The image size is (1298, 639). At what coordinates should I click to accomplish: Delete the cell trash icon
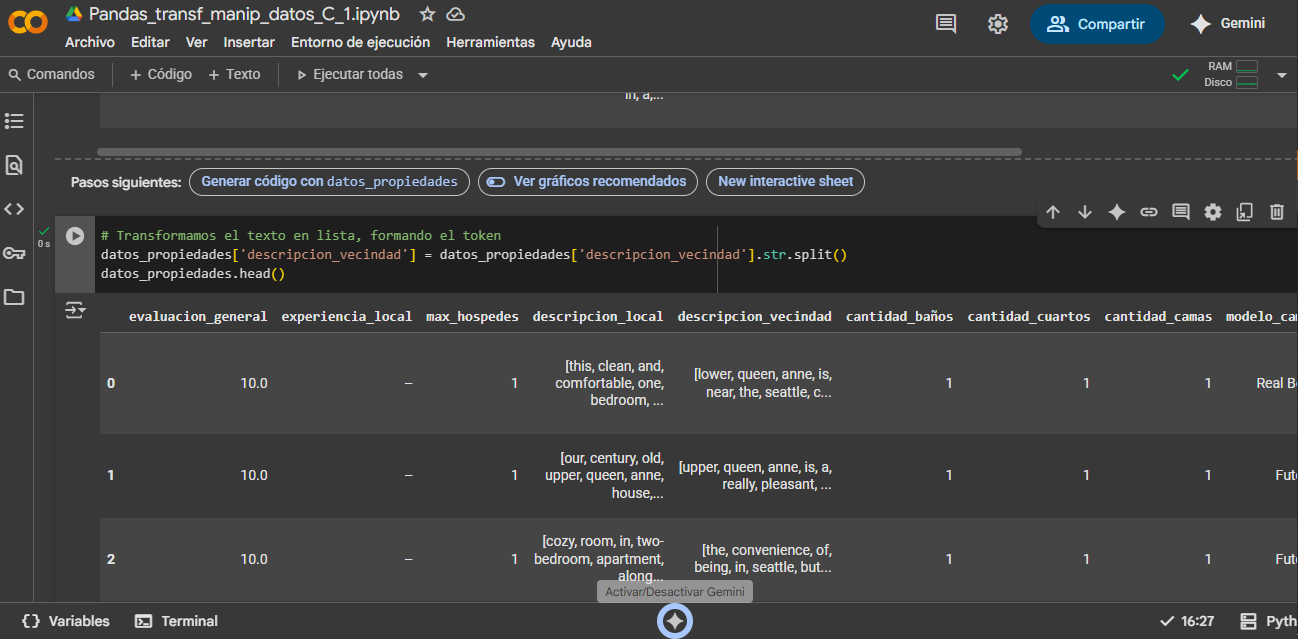coord(1277,212)
